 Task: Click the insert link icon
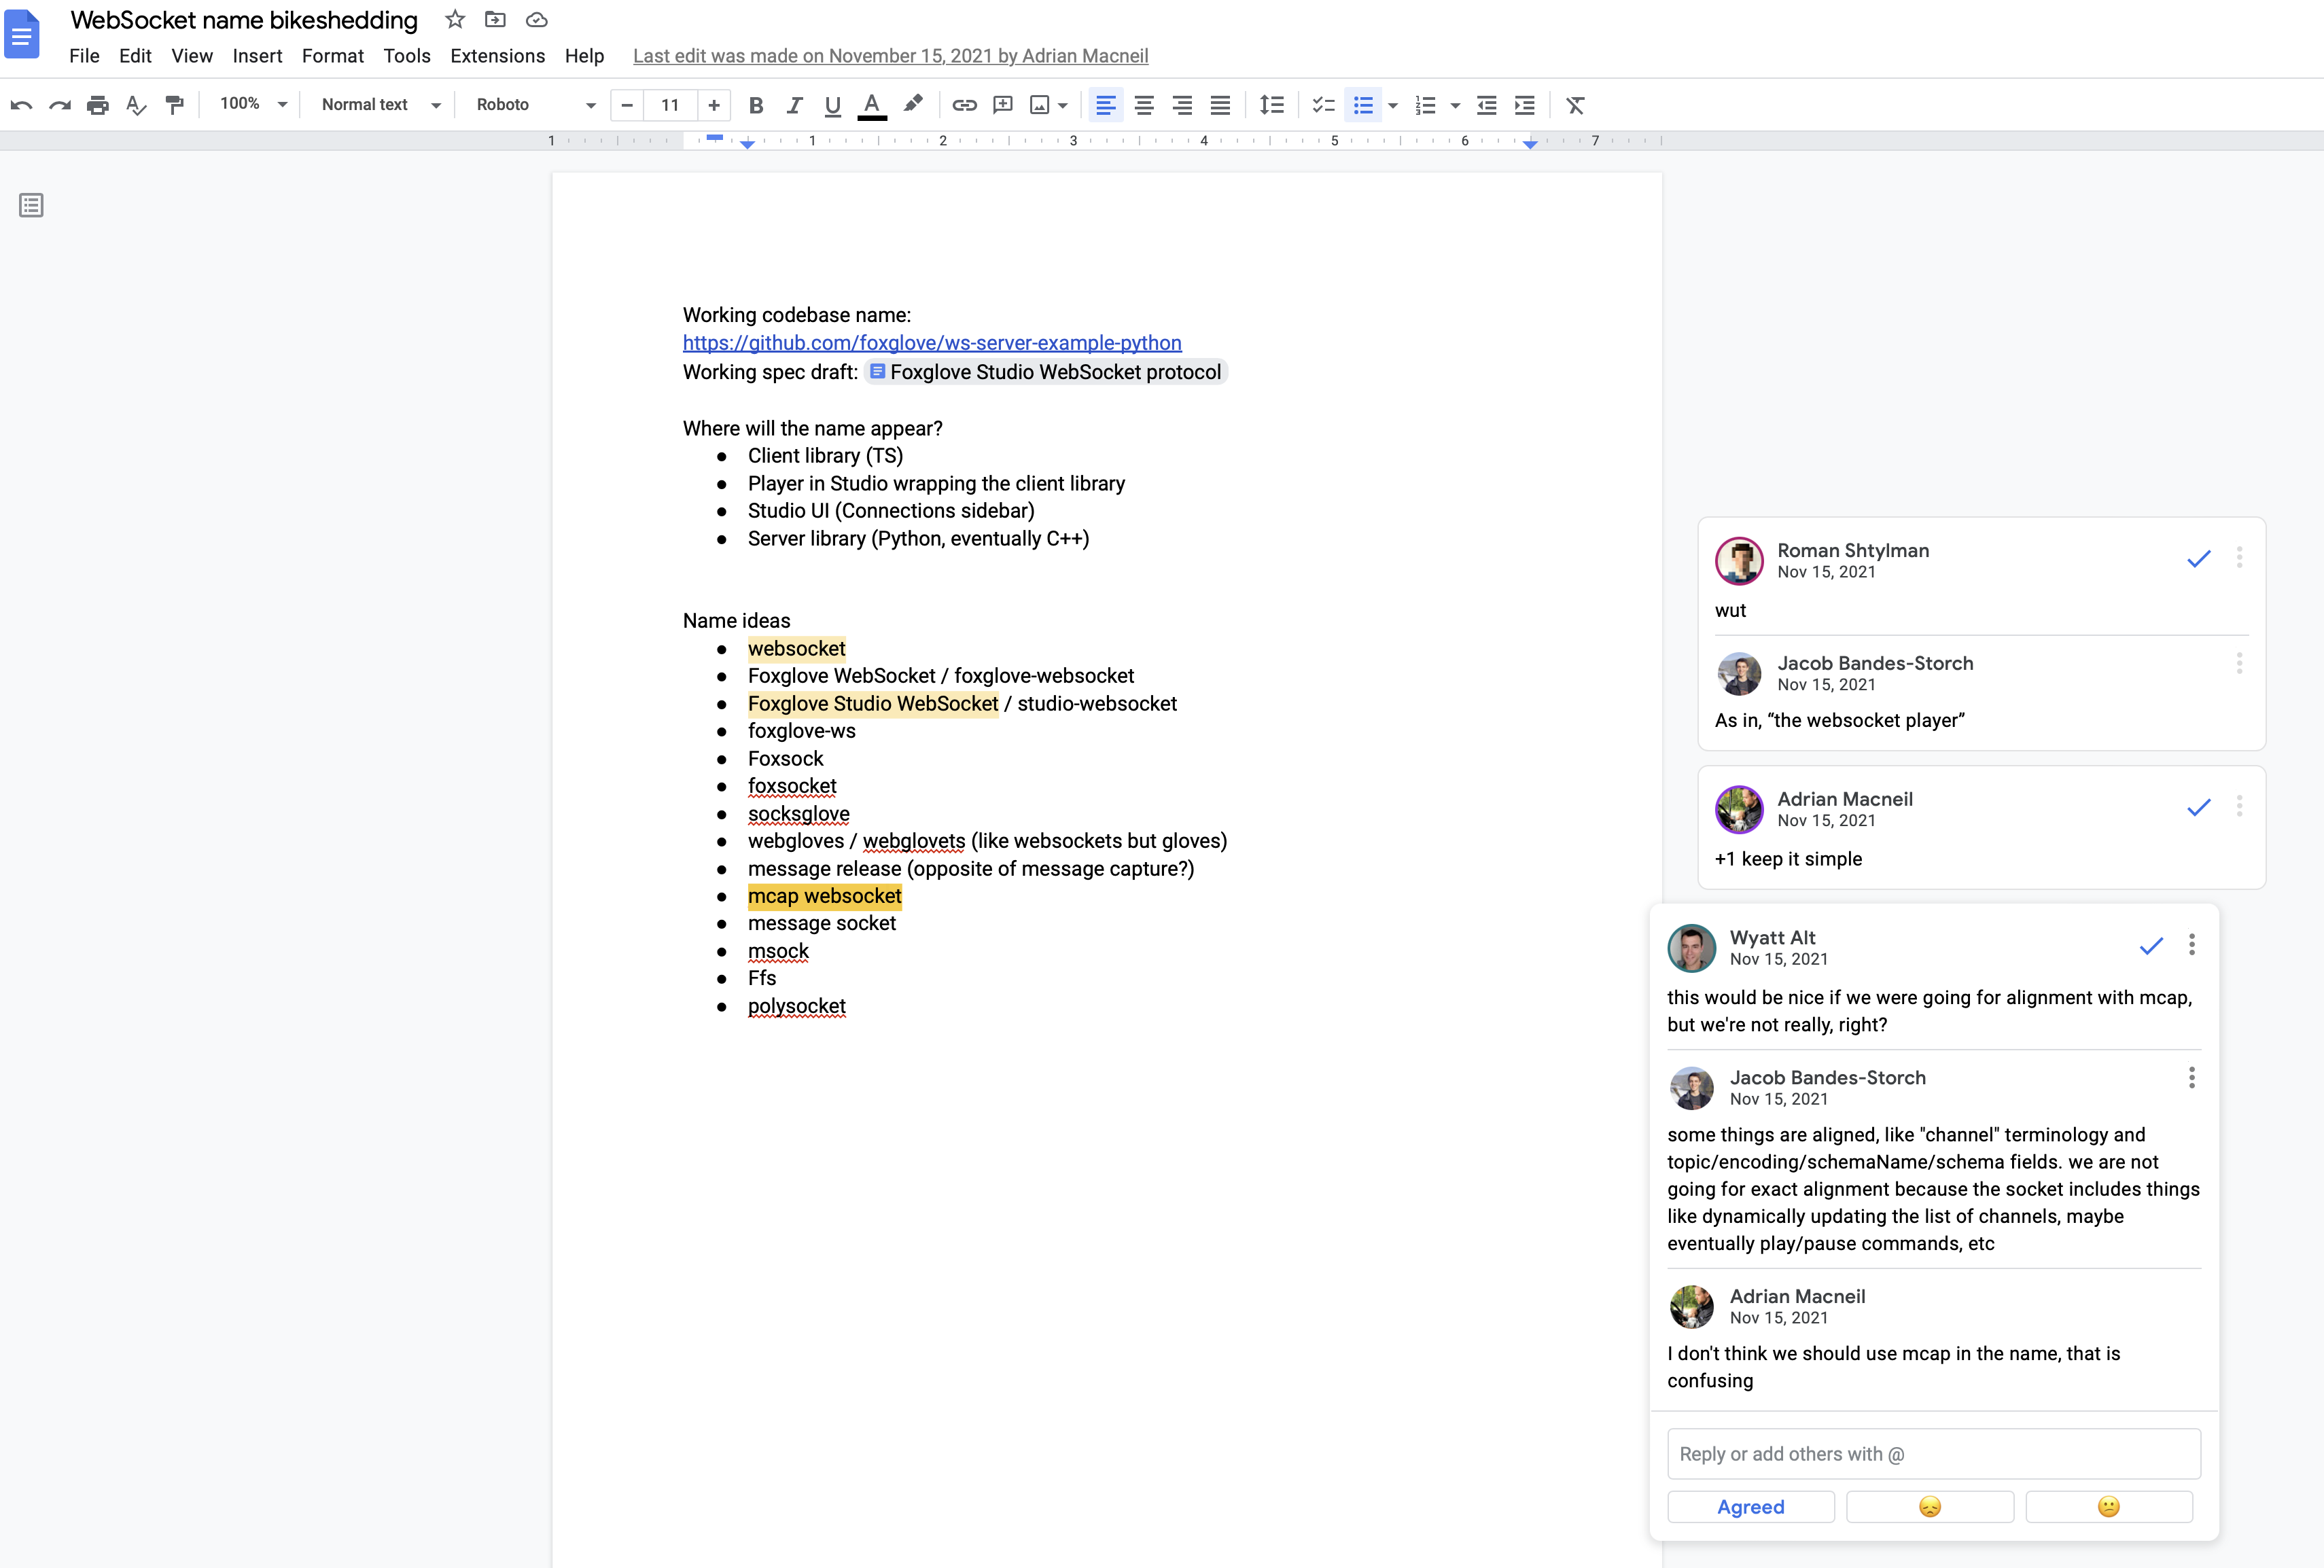[x=964, y=105]
